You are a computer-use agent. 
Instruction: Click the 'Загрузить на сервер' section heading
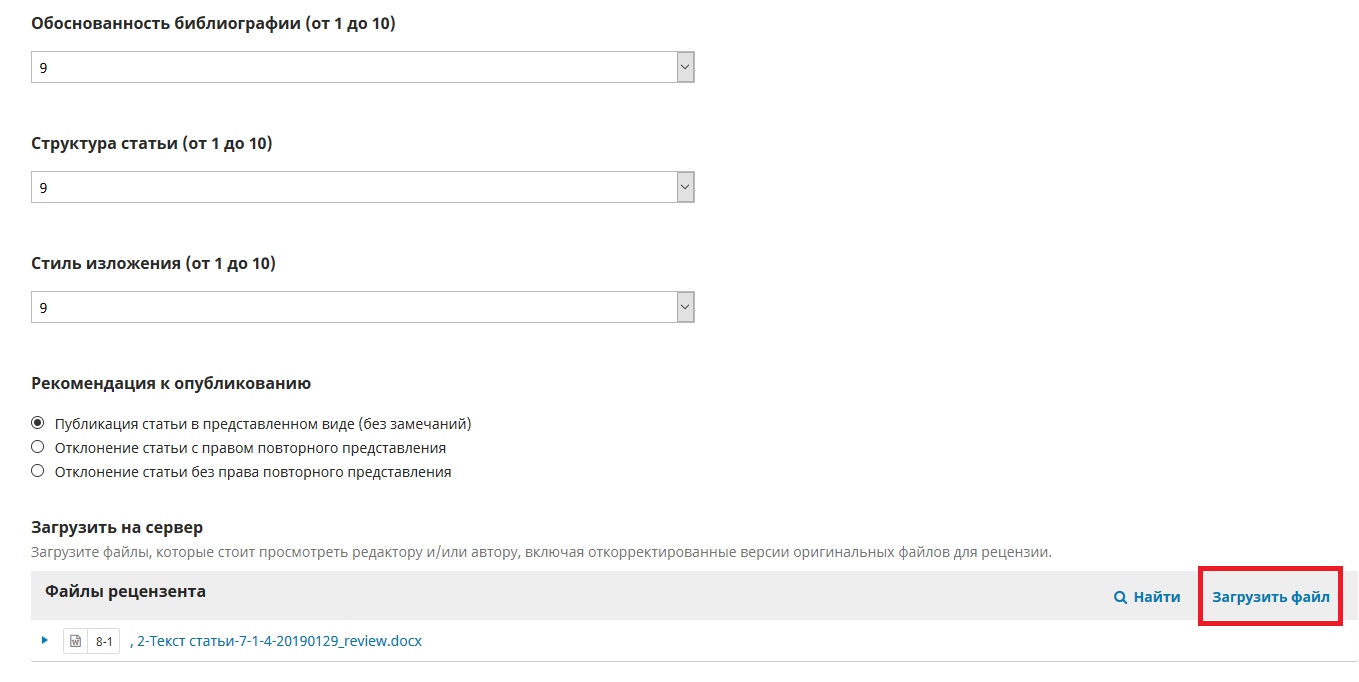(117, 527)
